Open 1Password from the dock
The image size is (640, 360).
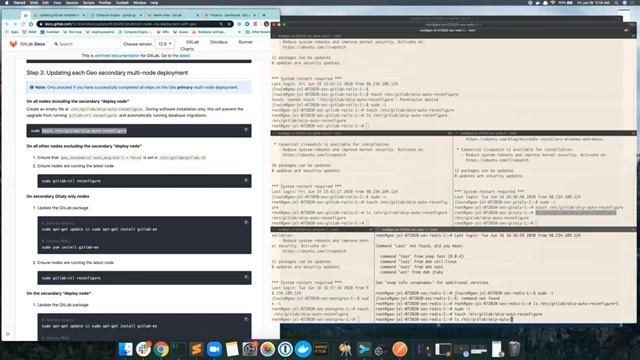point(285,349)
